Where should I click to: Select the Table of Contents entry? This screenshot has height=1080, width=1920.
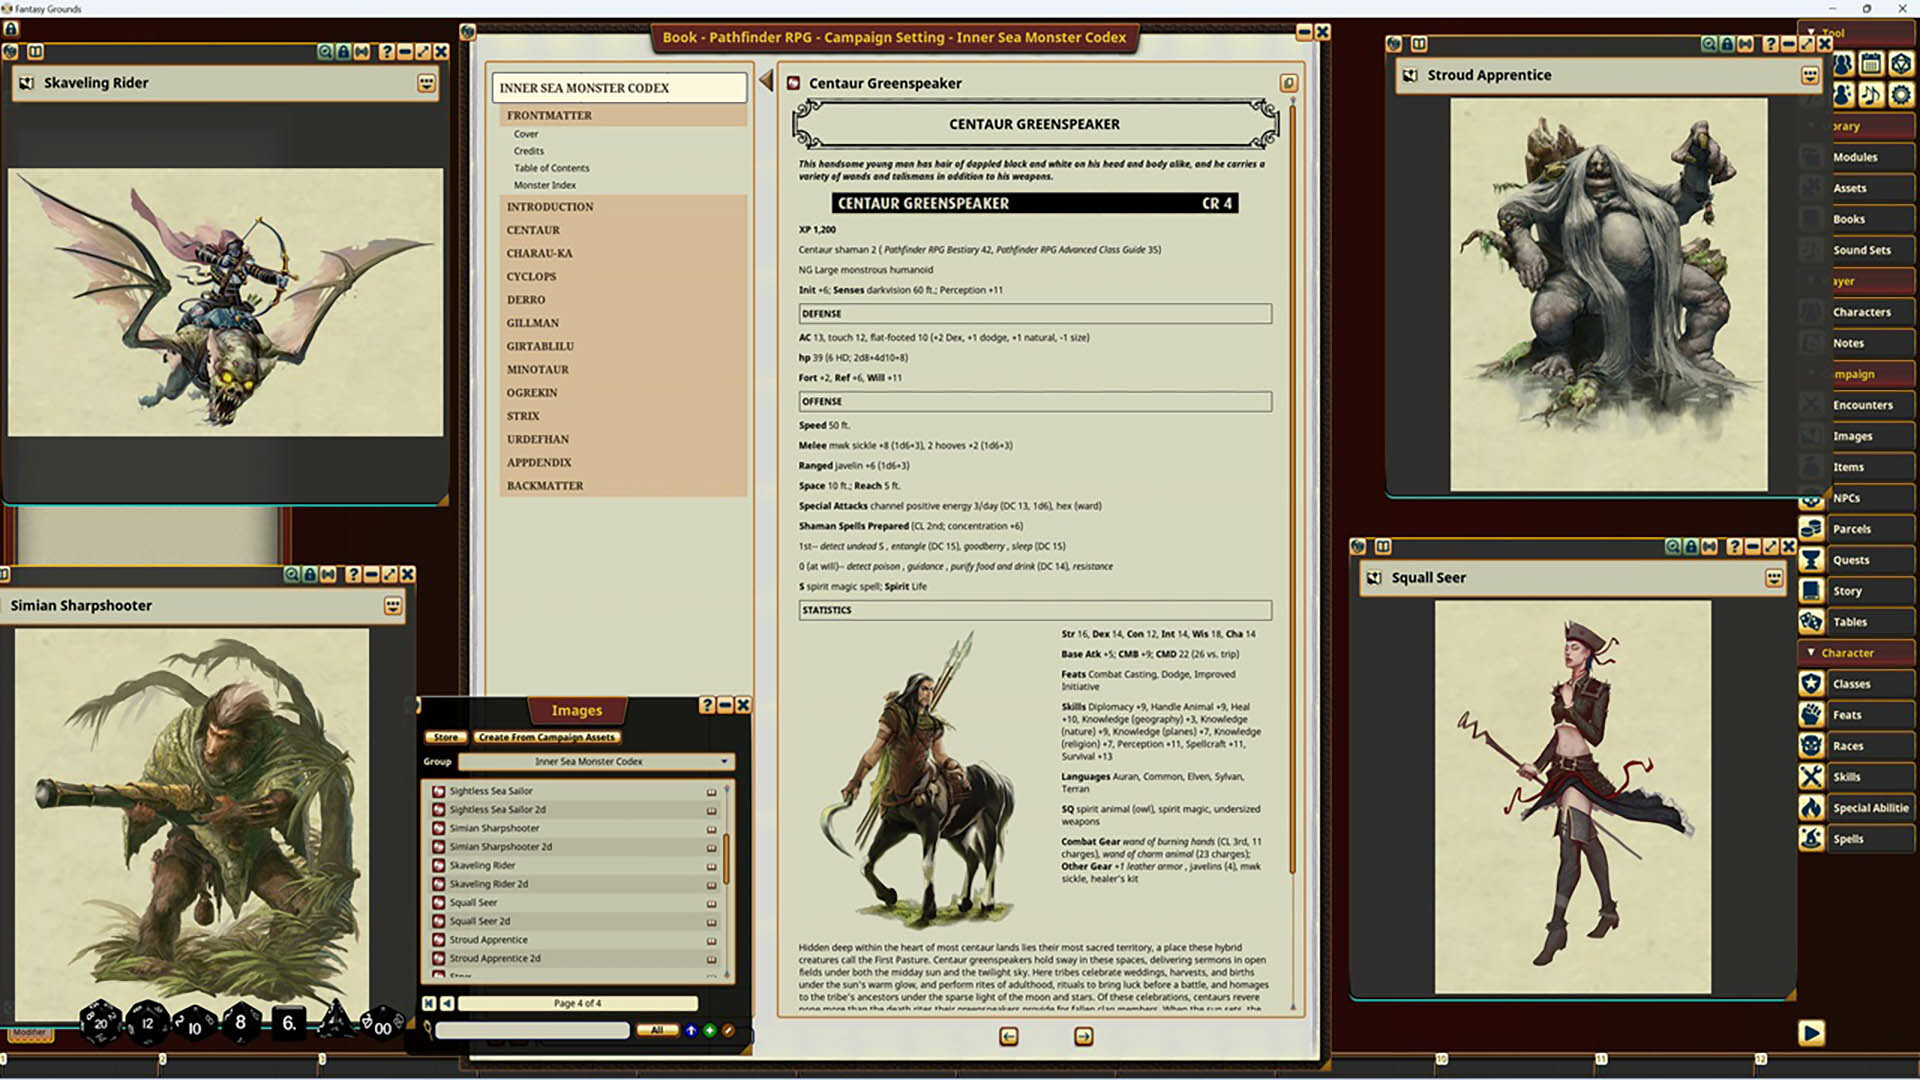coord(551,168)
